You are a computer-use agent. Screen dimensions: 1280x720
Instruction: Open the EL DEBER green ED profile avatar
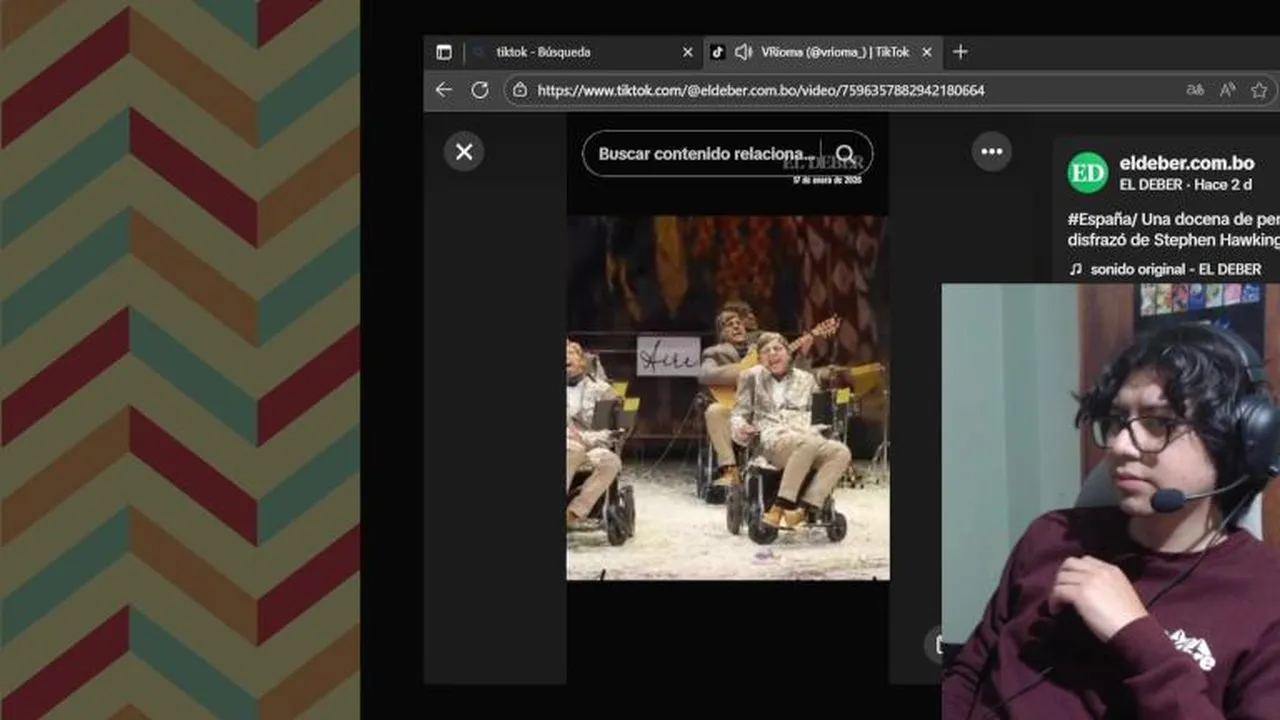(x=1088, y=173)
